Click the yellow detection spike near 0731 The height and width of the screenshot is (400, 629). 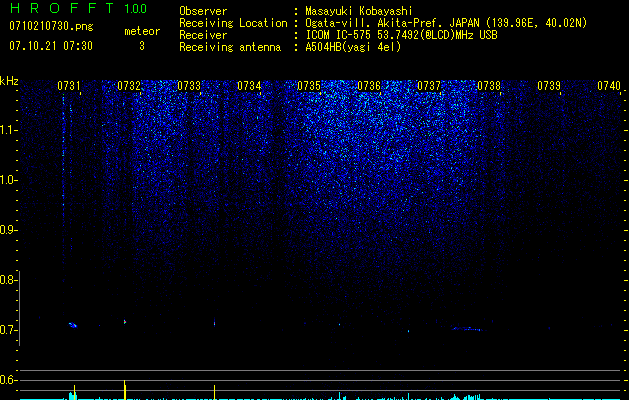(x=75, y=392)
